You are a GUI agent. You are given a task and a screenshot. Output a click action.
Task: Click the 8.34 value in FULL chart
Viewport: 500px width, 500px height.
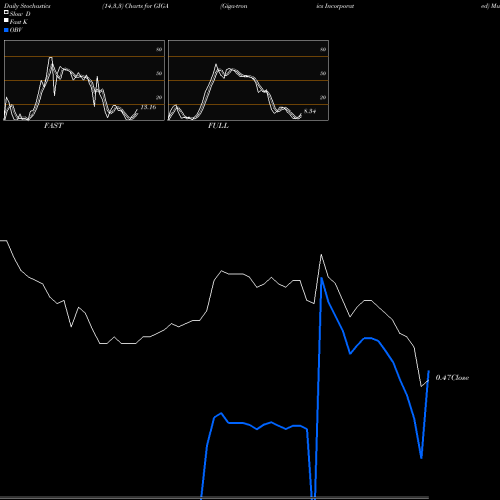pos(310,111)
